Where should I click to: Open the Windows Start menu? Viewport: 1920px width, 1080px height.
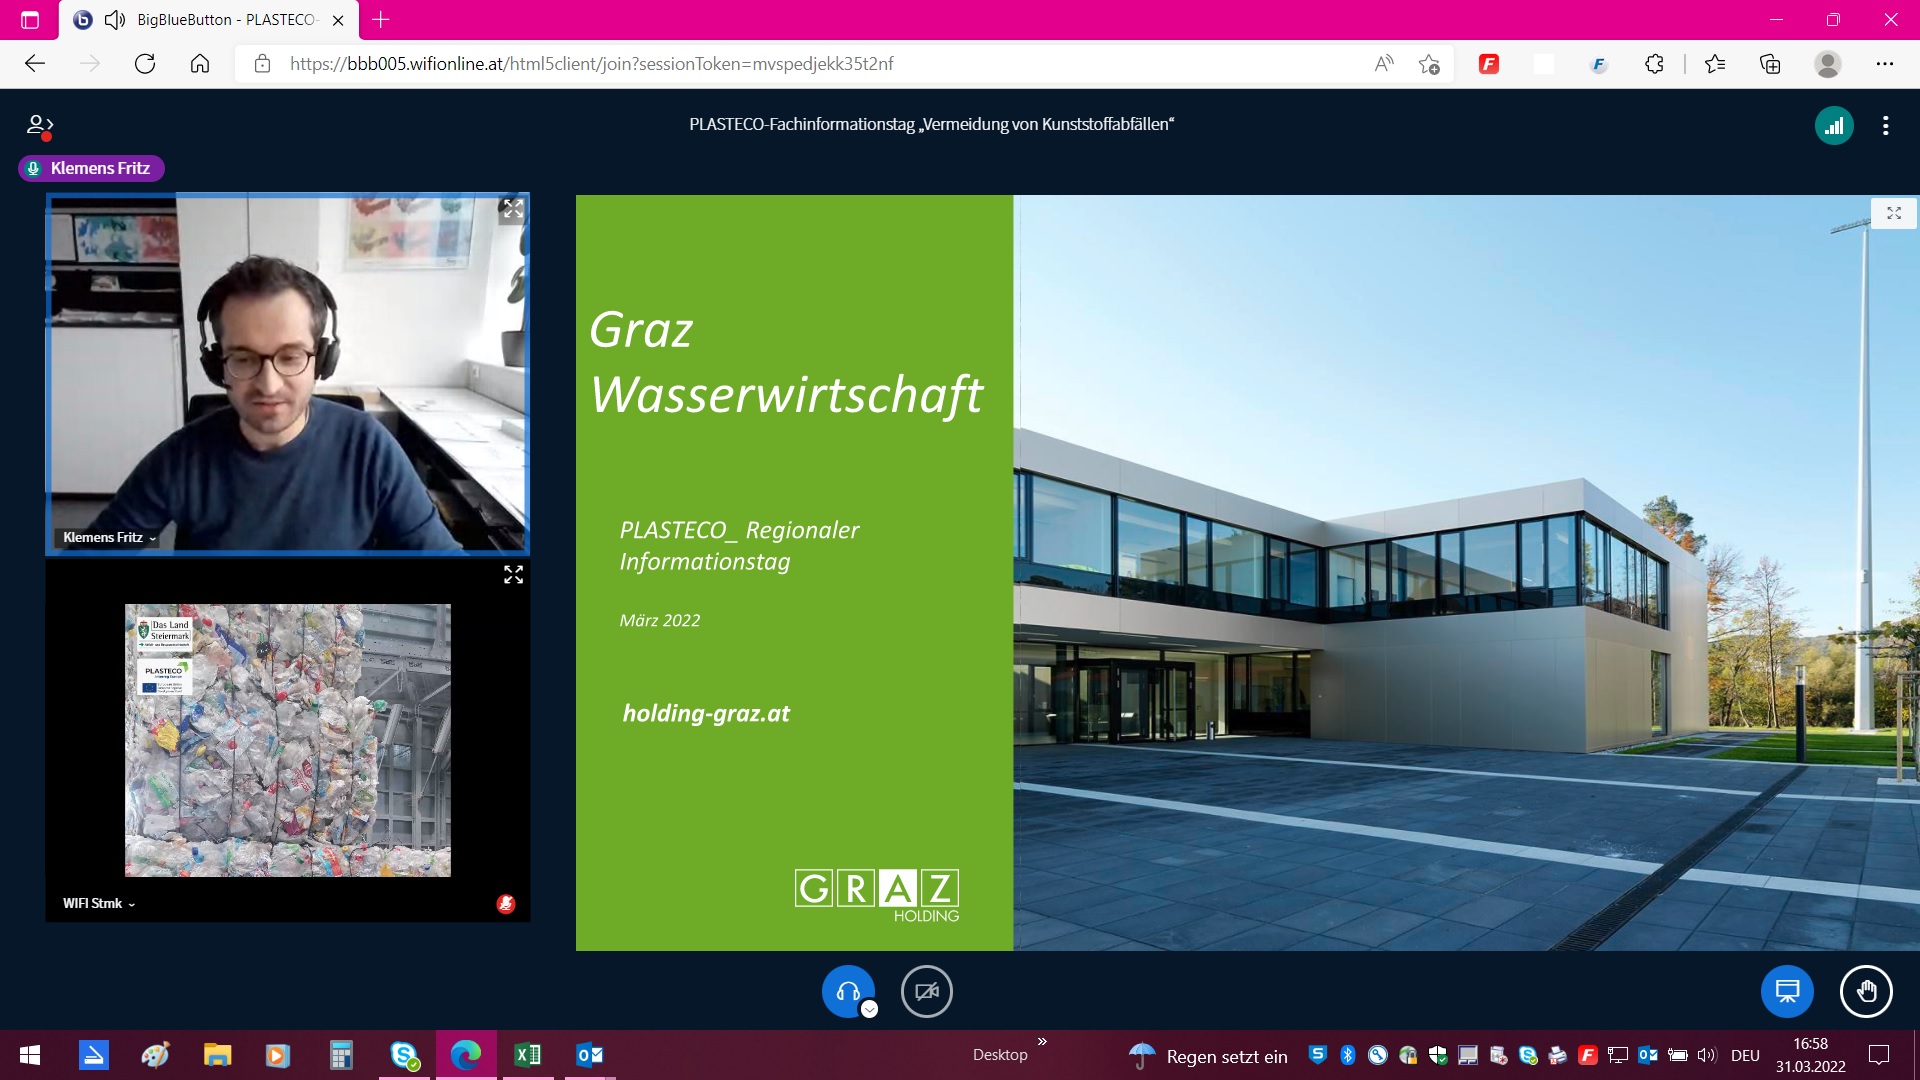[30, 1055]
